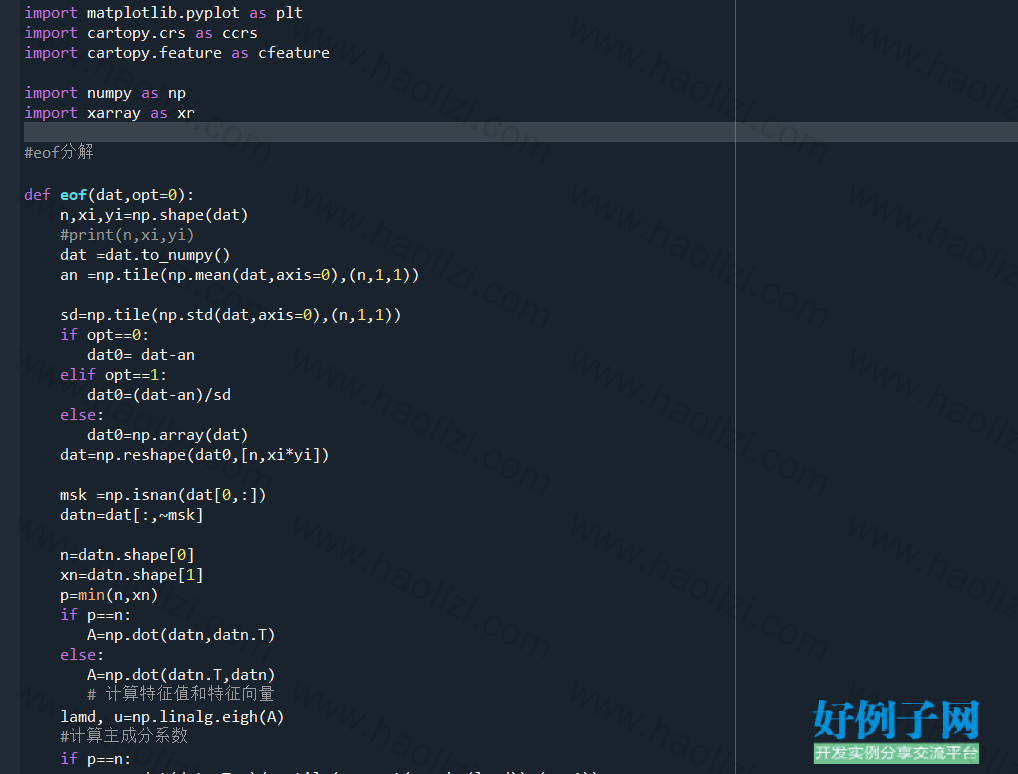This screenshot has width=1018, height=774.
Task: Click the comment '# 计算特征值和特征向量'
Action: tap(180, 694)
